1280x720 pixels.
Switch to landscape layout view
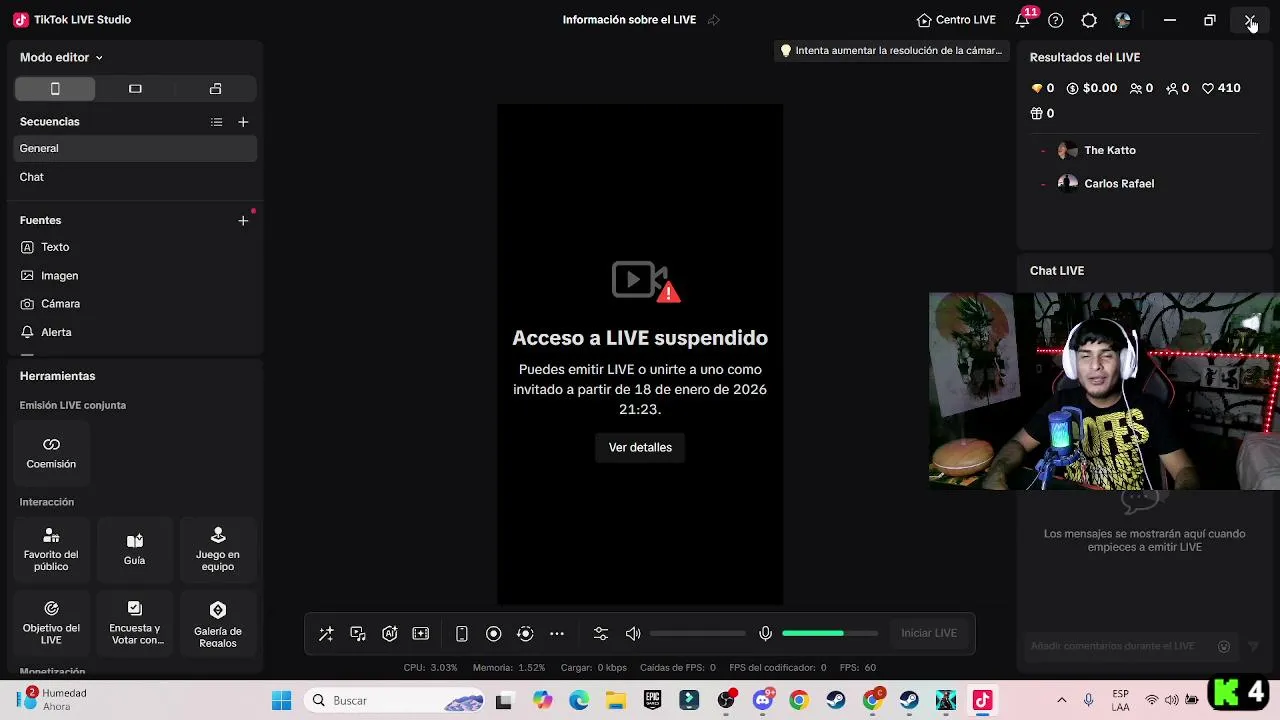135,89
